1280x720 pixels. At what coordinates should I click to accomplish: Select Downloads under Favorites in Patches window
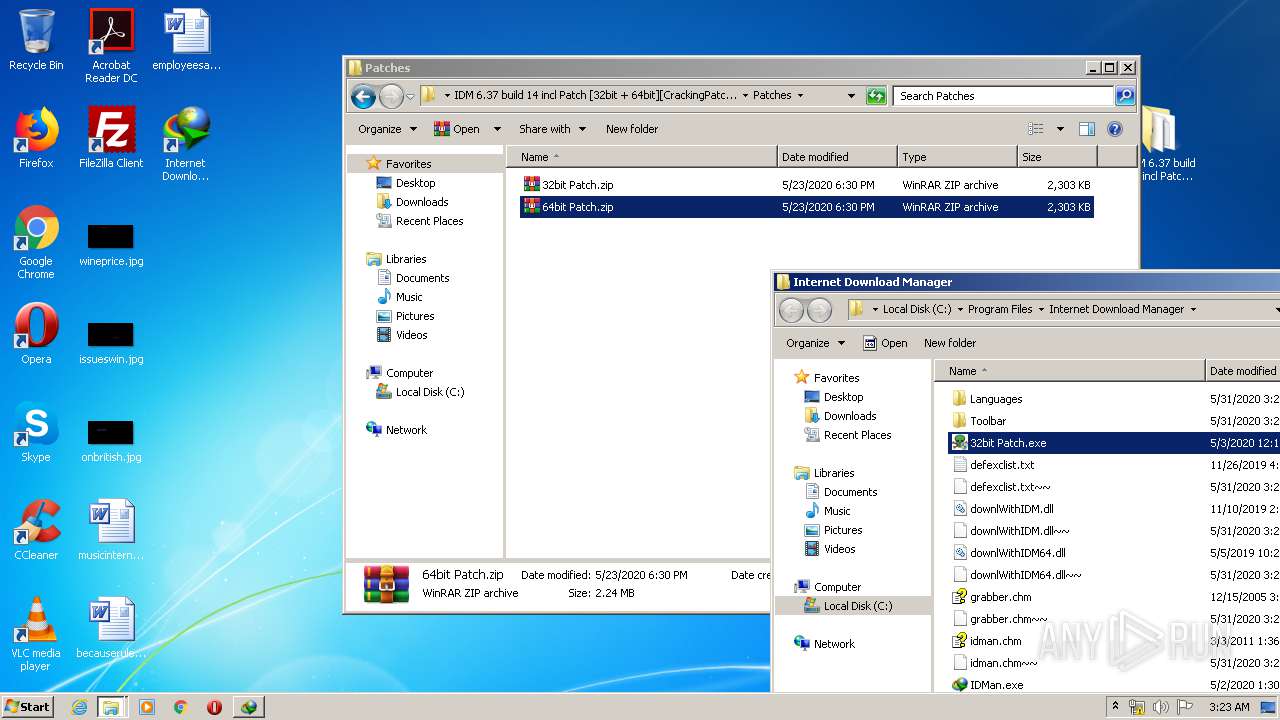tap(421, 202)
